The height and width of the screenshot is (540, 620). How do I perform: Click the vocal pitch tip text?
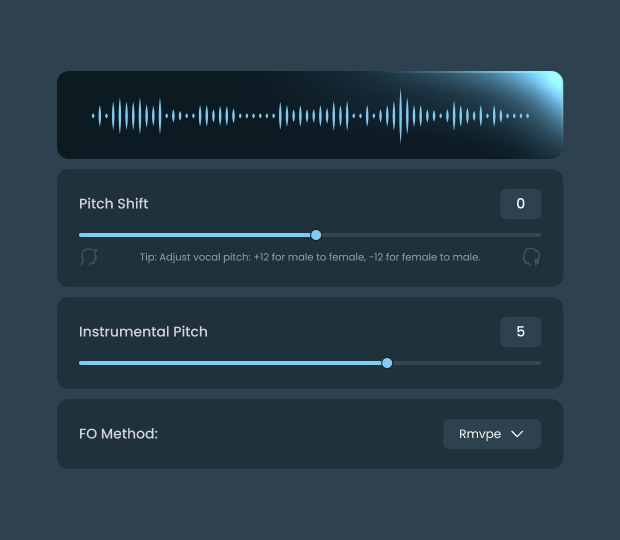[x=310, y=257]
